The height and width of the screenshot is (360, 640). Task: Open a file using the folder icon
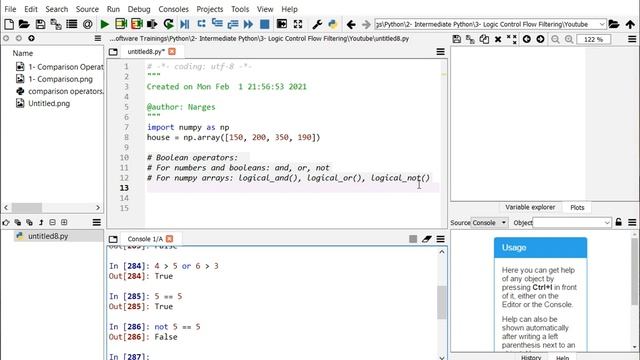point(24,24)
